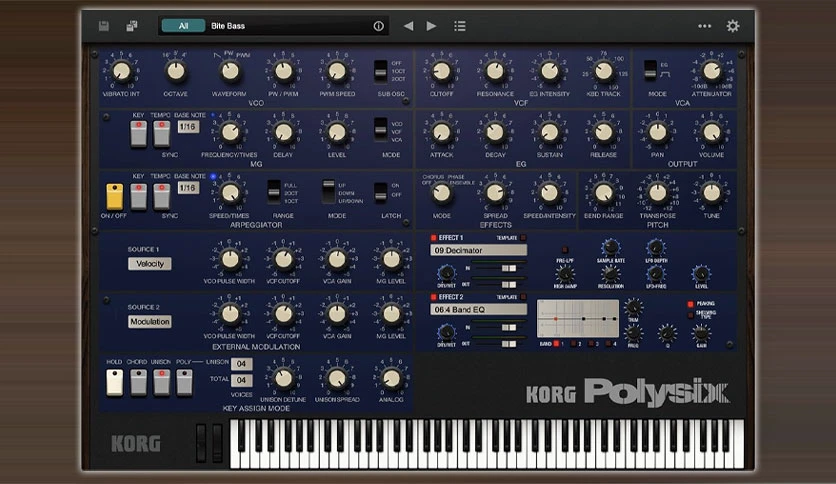This screenshot has width=836, height=484.
Task: Click the Bite Bass preset name
Action: pos(228,26)
